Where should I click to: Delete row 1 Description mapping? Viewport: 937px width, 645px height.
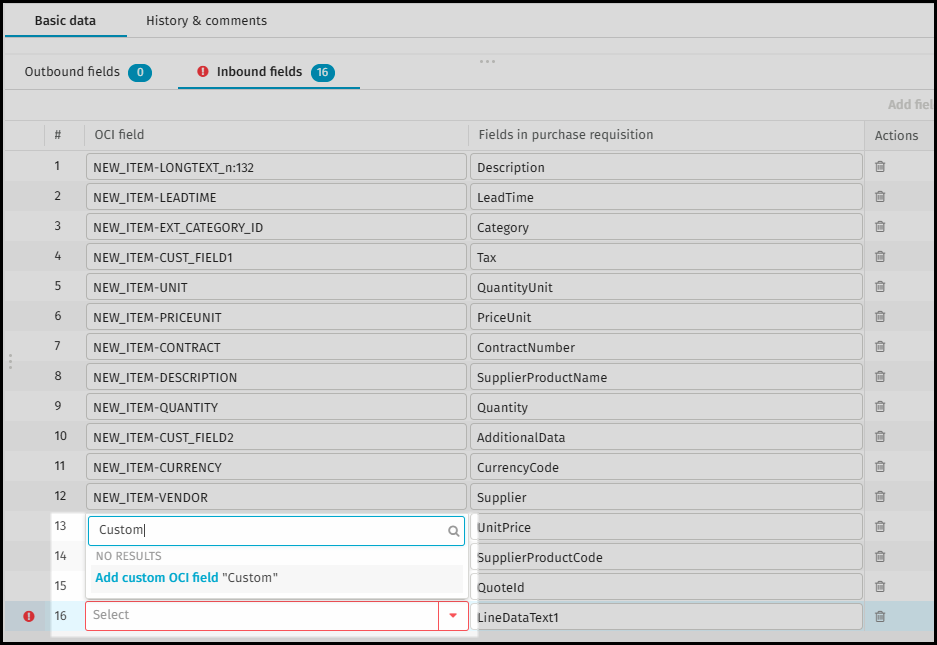[x=880, y=167]
